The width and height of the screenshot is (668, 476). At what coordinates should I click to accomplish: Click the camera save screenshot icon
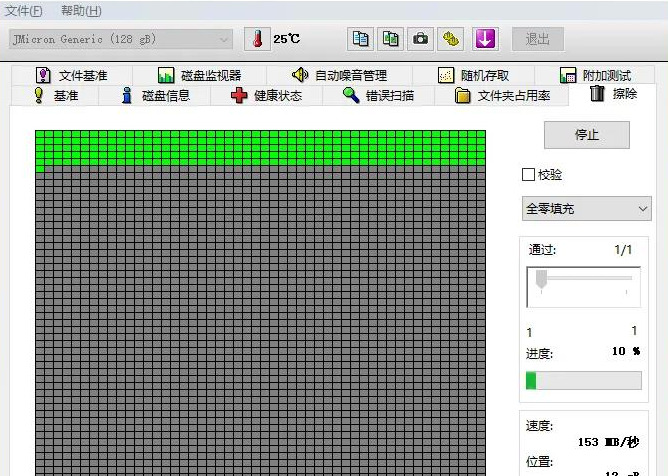coord(421,39)
